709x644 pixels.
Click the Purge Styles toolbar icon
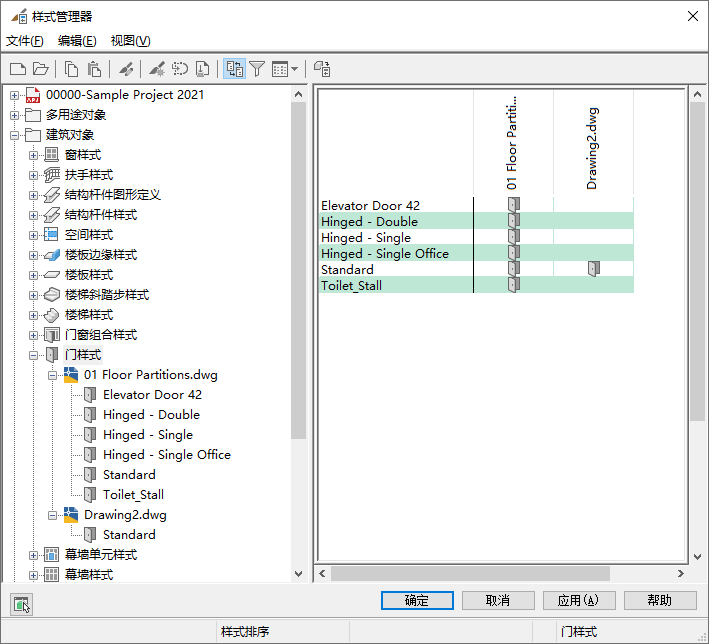180,69
